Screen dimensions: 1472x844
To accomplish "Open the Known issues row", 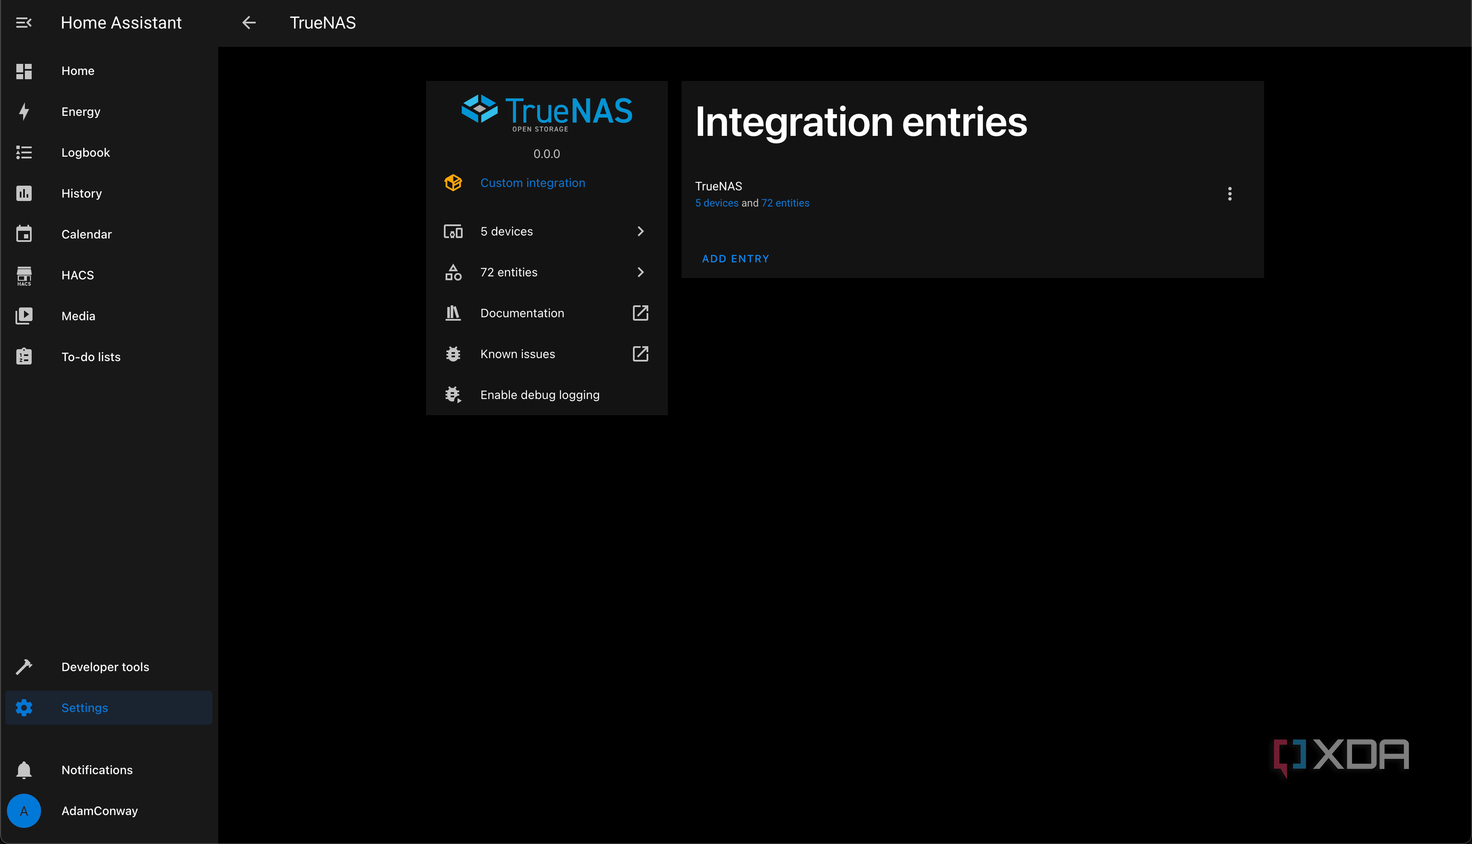I will pyautogui.click(x=547, y=354).
